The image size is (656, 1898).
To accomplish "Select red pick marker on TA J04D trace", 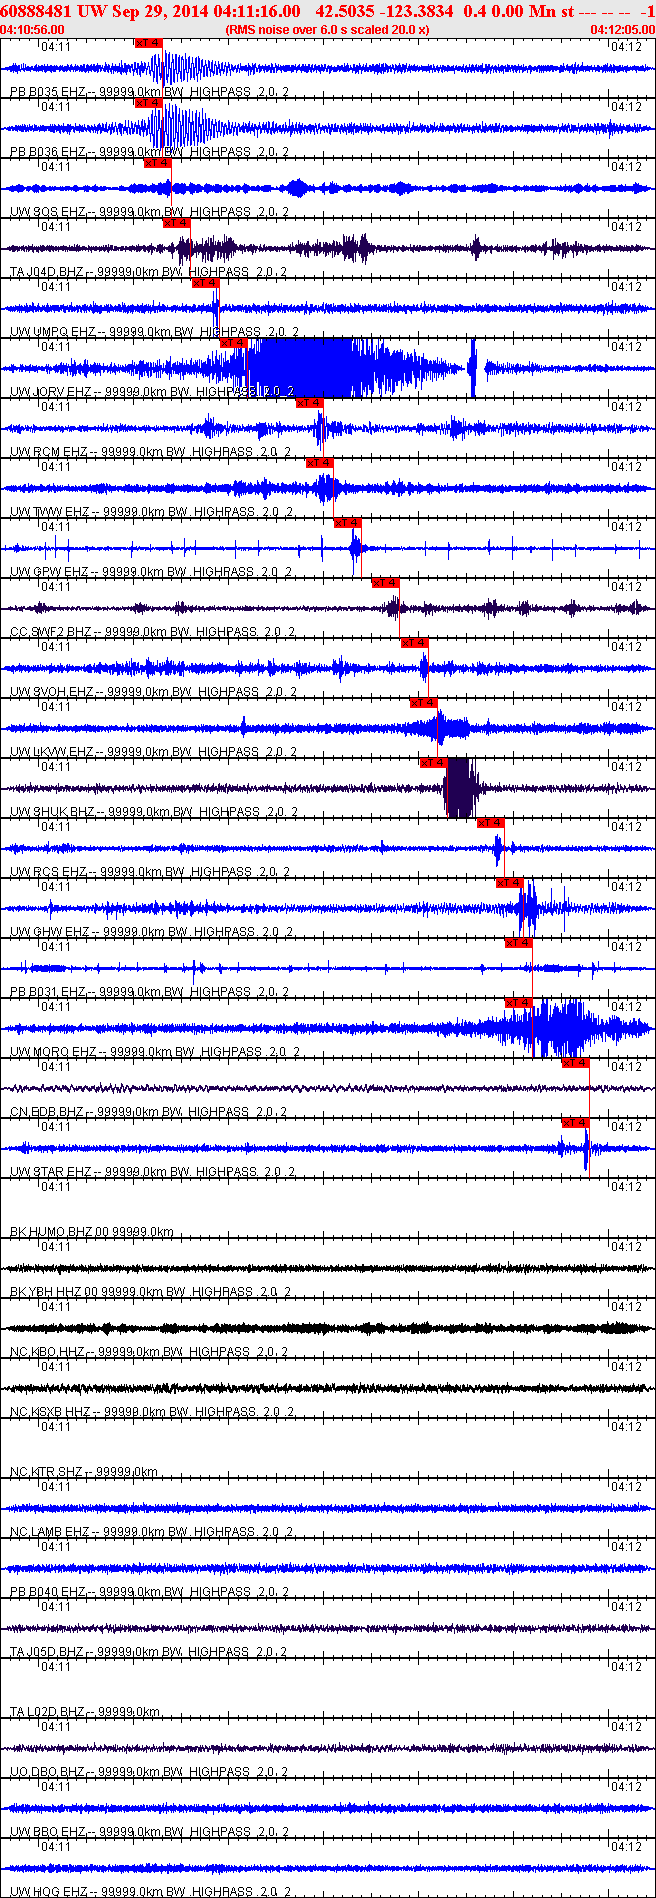I will [176, 223].
